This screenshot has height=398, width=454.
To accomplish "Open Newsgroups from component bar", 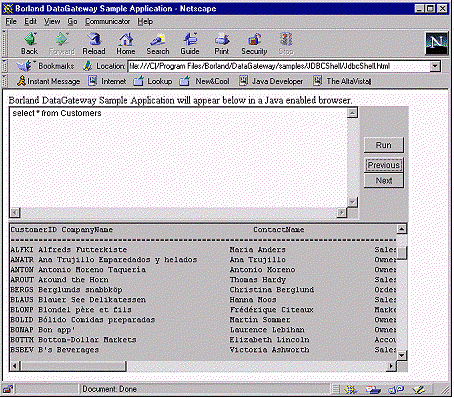I will tap(396, 389).
